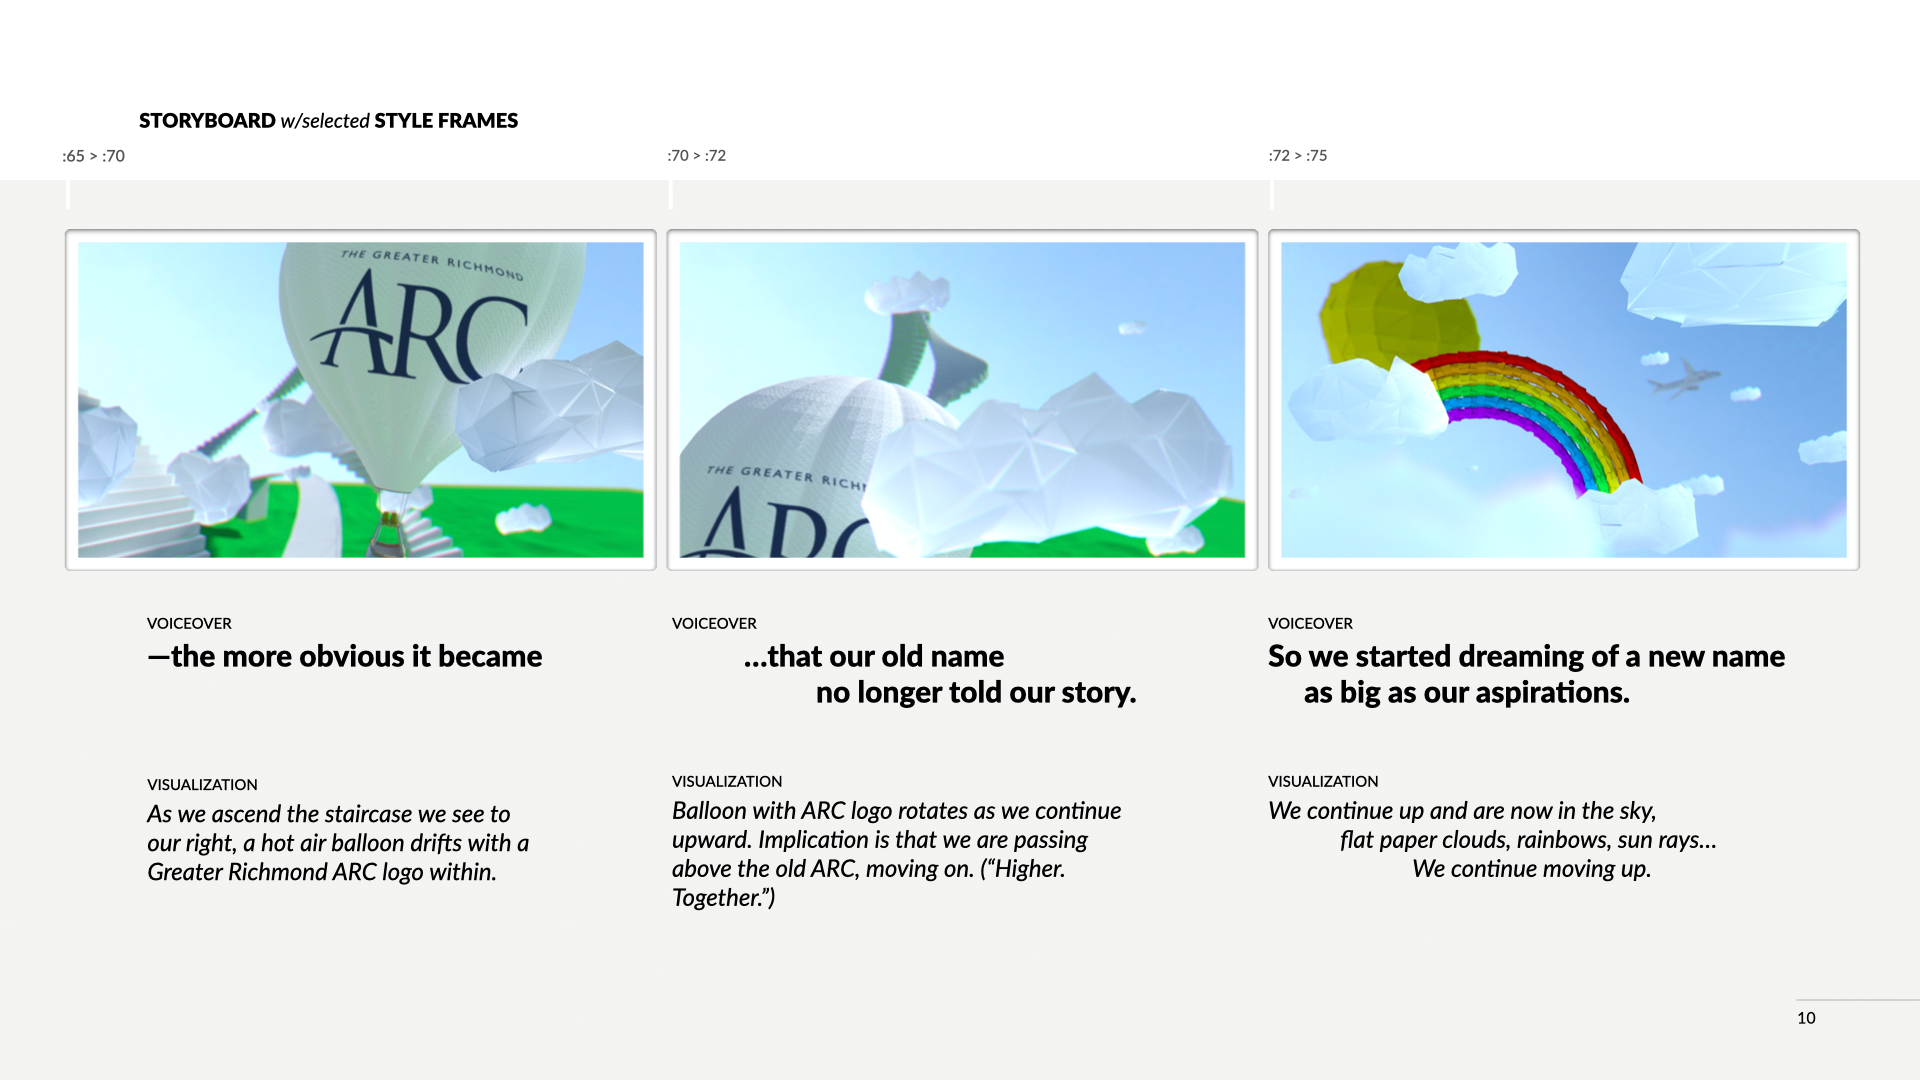Image resolution: width=1920 pixels, height=1080 pixels.
Task: Select 'As we ascend the staircase' description
Action: (337, 843)
